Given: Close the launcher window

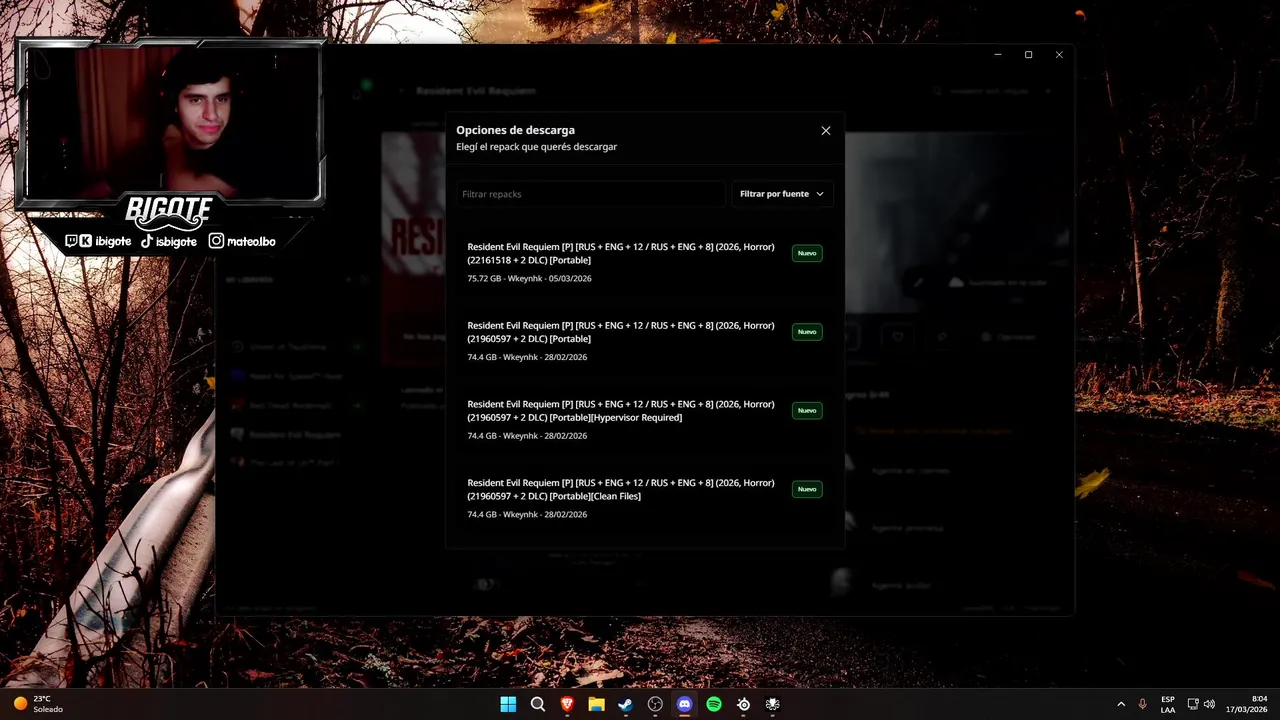Looking at the screenshot, I should coord(1059,55).
